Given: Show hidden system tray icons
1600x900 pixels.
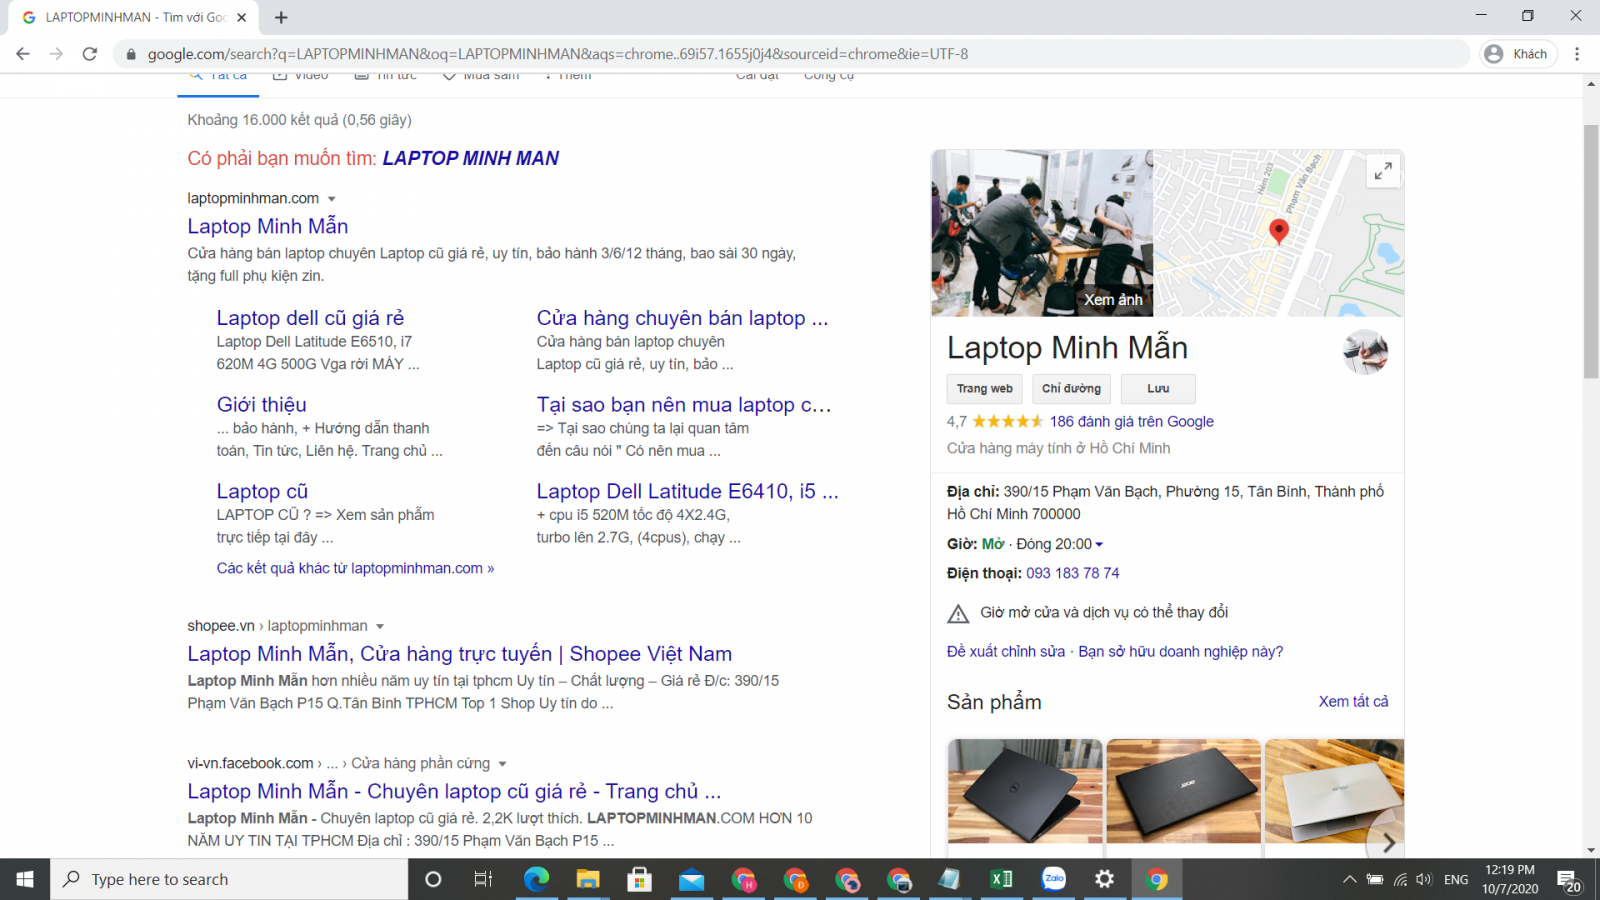Looking at the screenshot, I should (1349, 879).
